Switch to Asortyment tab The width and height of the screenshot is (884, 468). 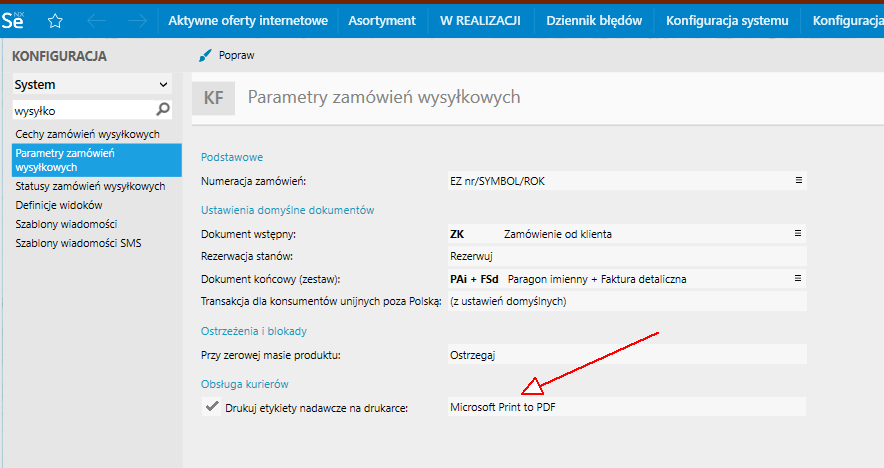382,21
